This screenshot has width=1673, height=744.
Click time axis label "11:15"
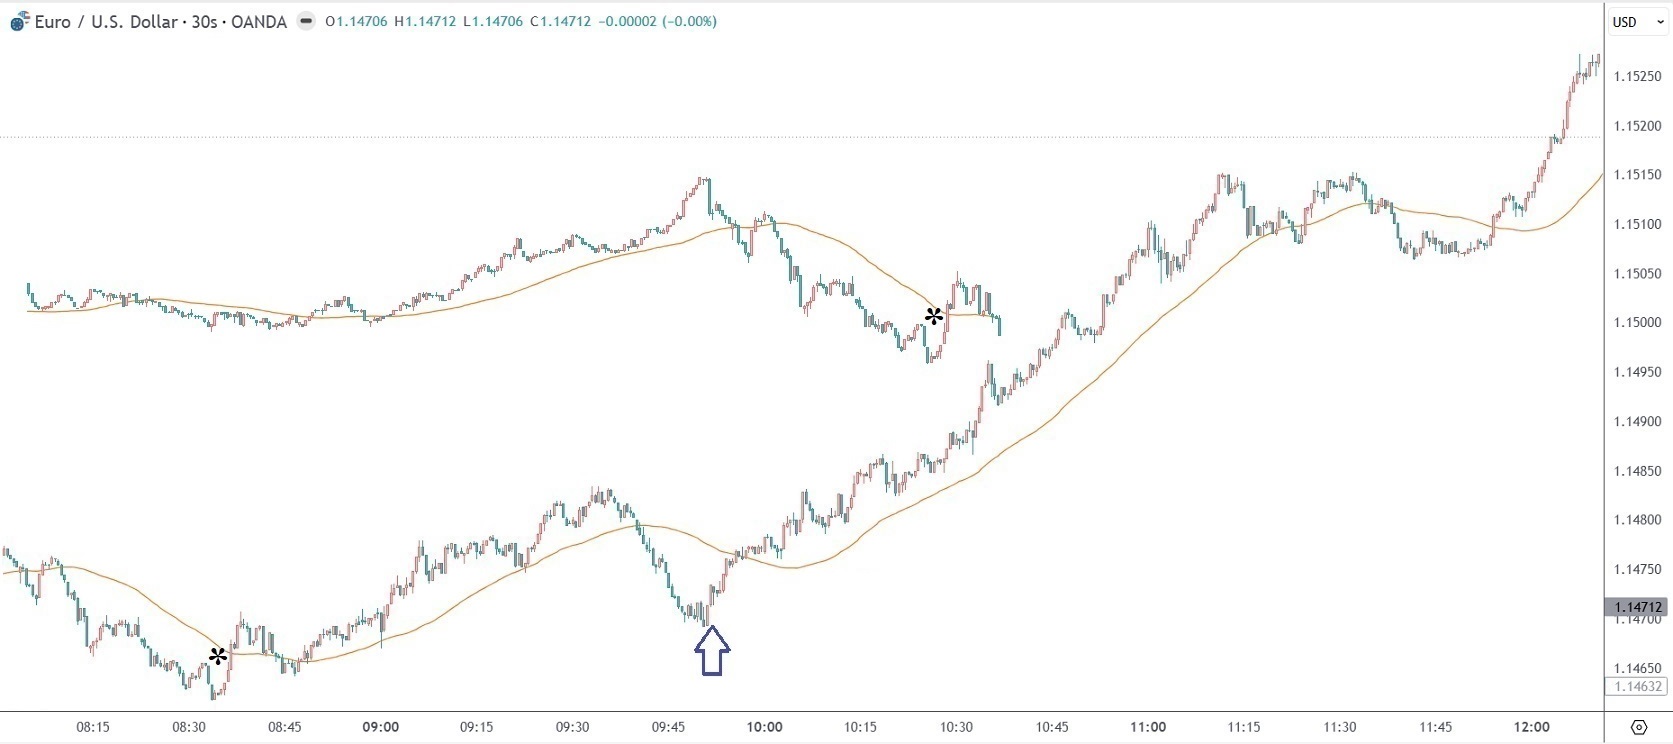pyautogui.click(x=1245, y=727)
